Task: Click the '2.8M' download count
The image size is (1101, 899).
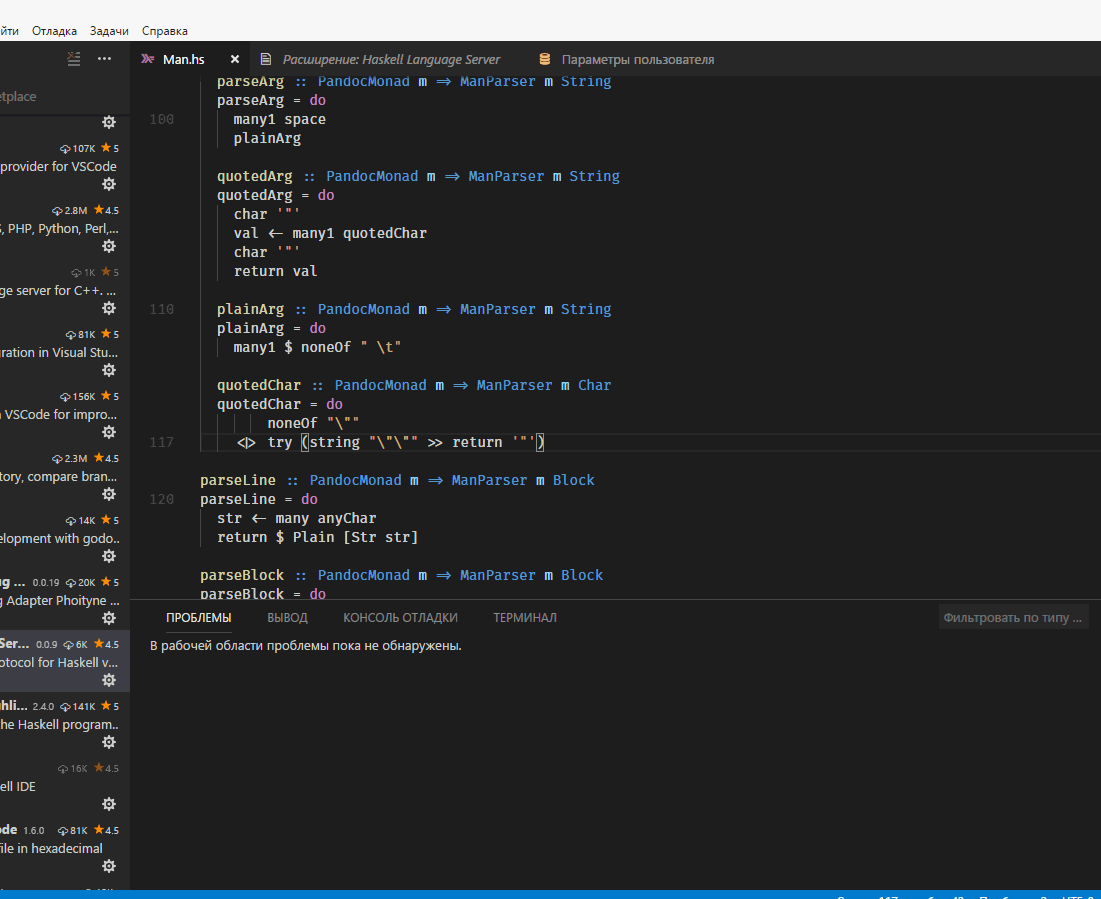Action: [x=76, y=211]
